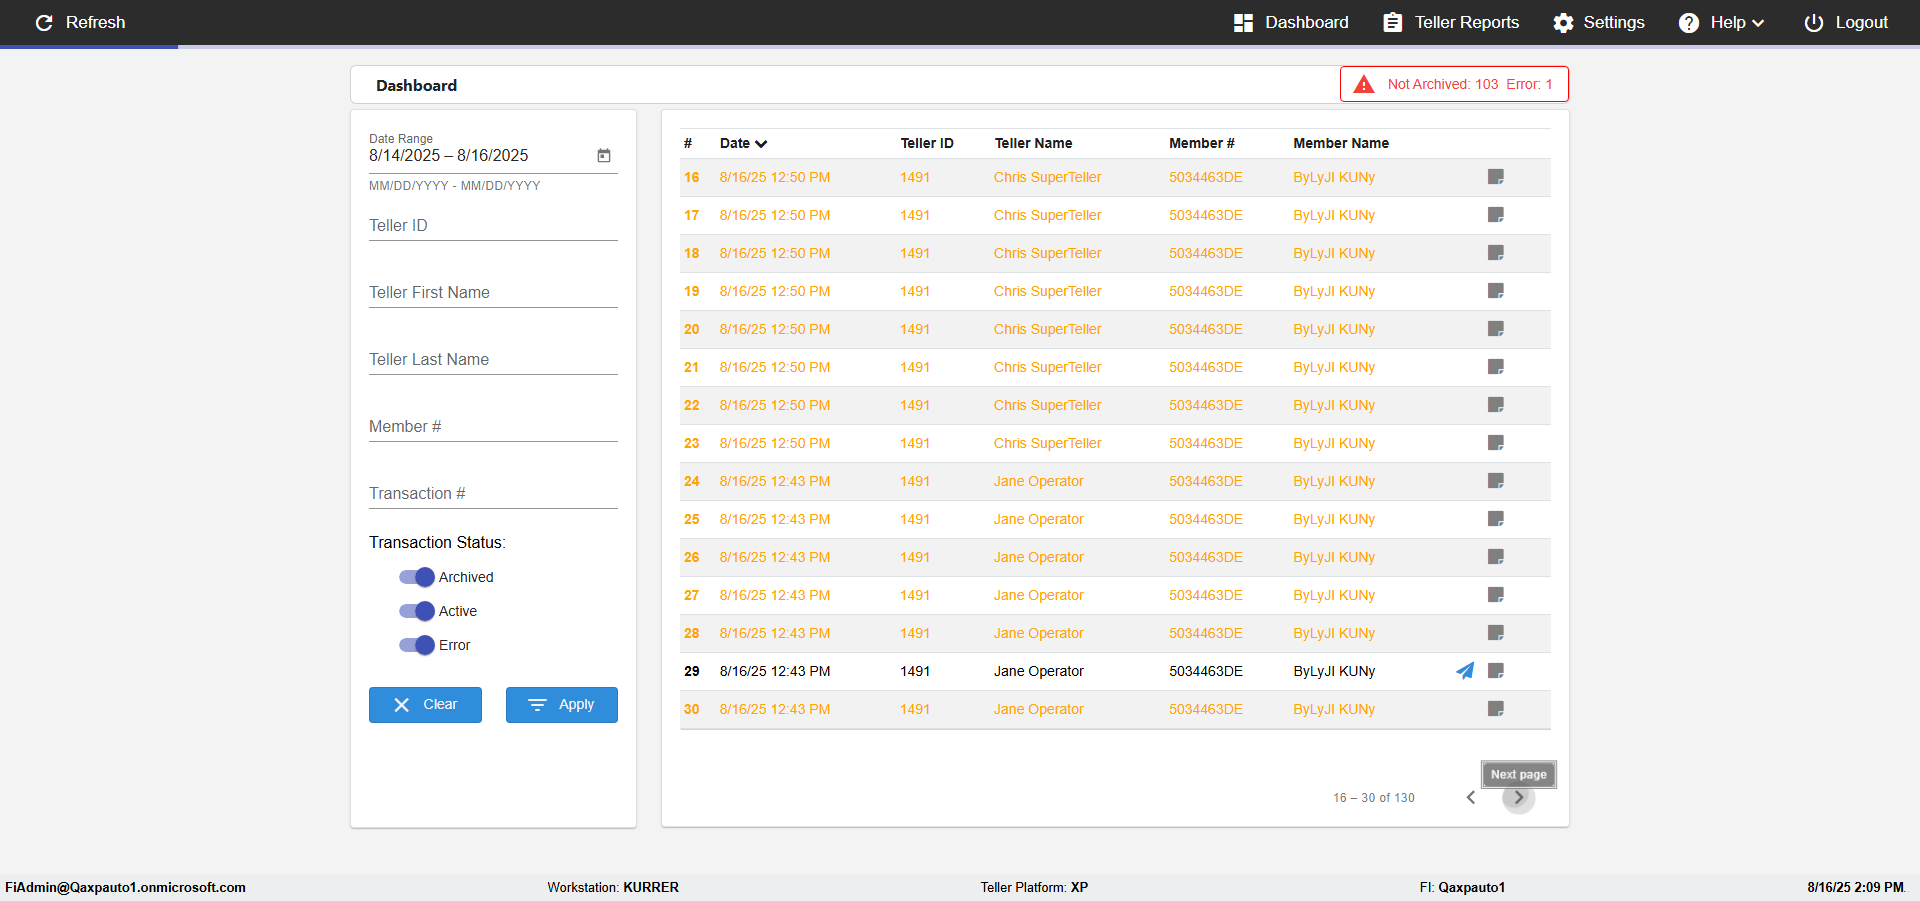Click the Refresh icon in top bar
This screenshot has width=1920, height=901.
[x=44, y=23]
